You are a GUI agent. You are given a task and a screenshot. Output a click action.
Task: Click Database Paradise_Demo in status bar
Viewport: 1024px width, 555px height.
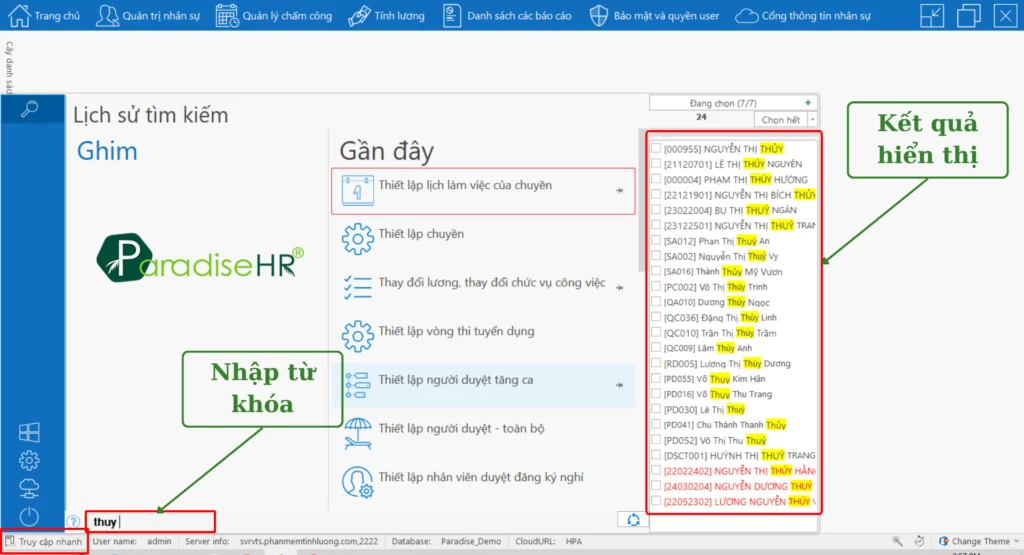446,541
